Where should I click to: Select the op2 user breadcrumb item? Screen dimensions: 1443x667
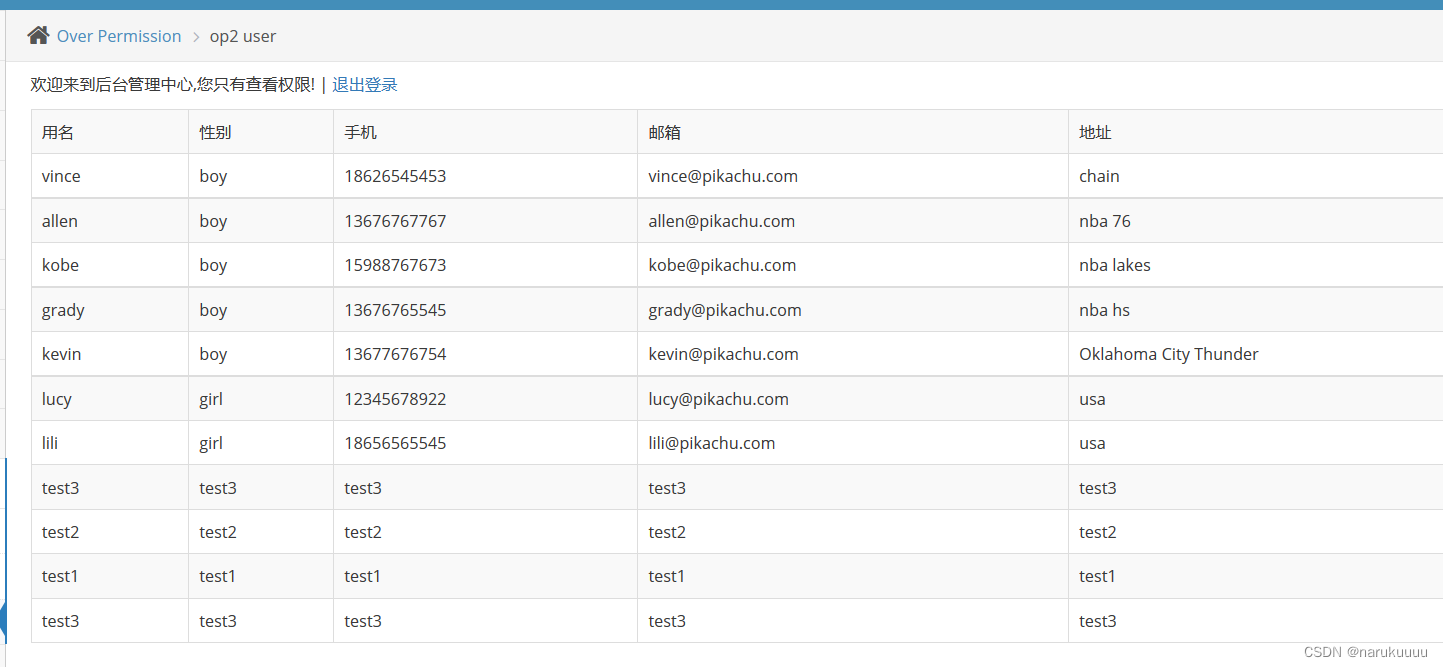pos(243,36)
